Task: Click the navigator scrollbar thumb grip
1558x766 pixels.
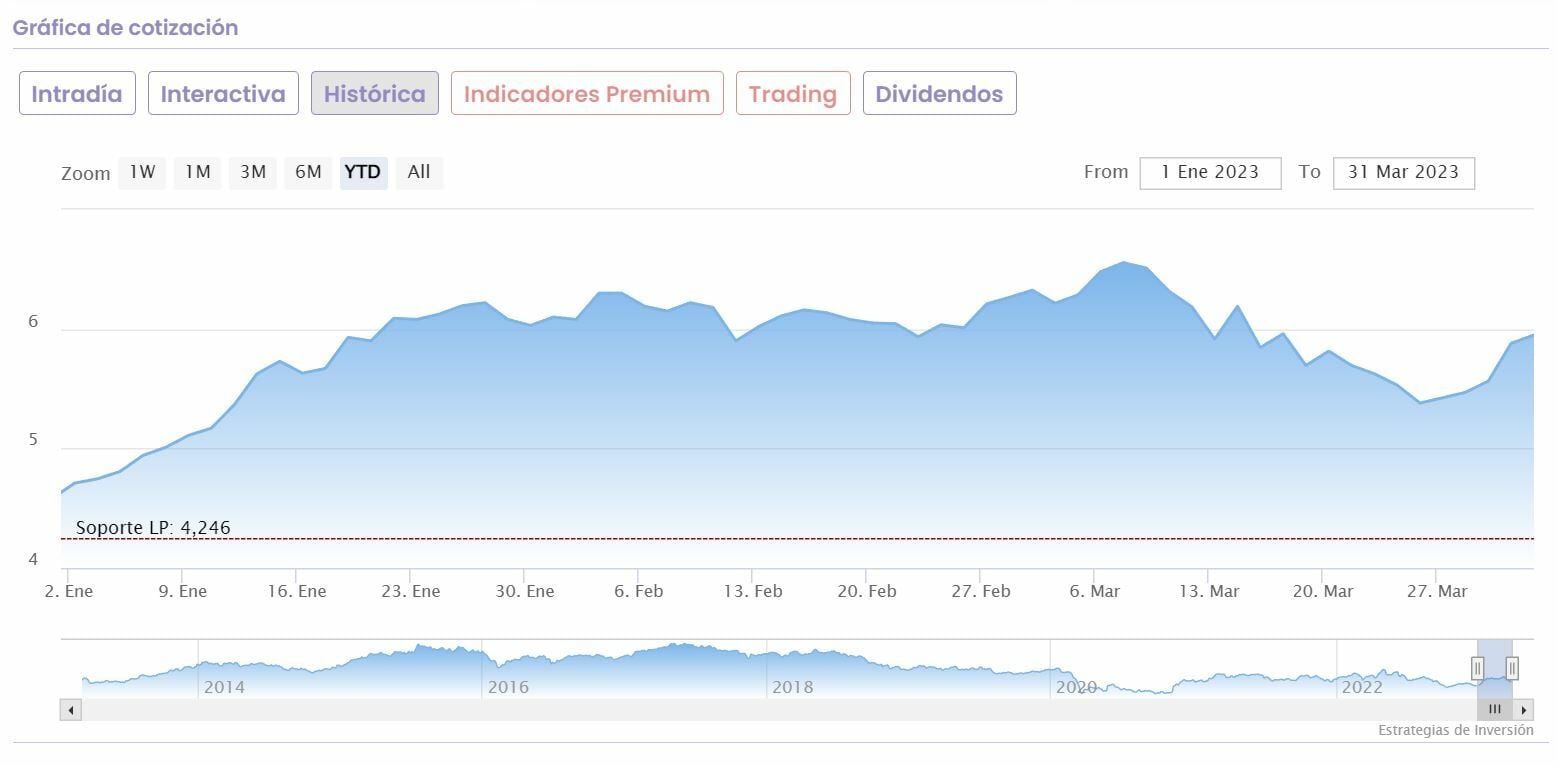Action: pos(1495,710)
